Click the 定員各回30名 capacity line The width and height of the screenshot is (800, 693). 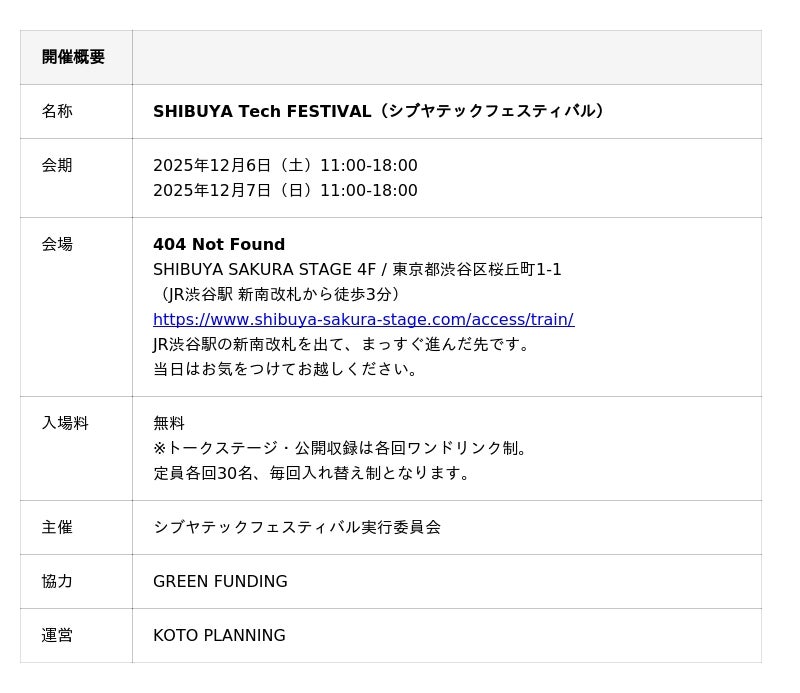click(314, 473)
